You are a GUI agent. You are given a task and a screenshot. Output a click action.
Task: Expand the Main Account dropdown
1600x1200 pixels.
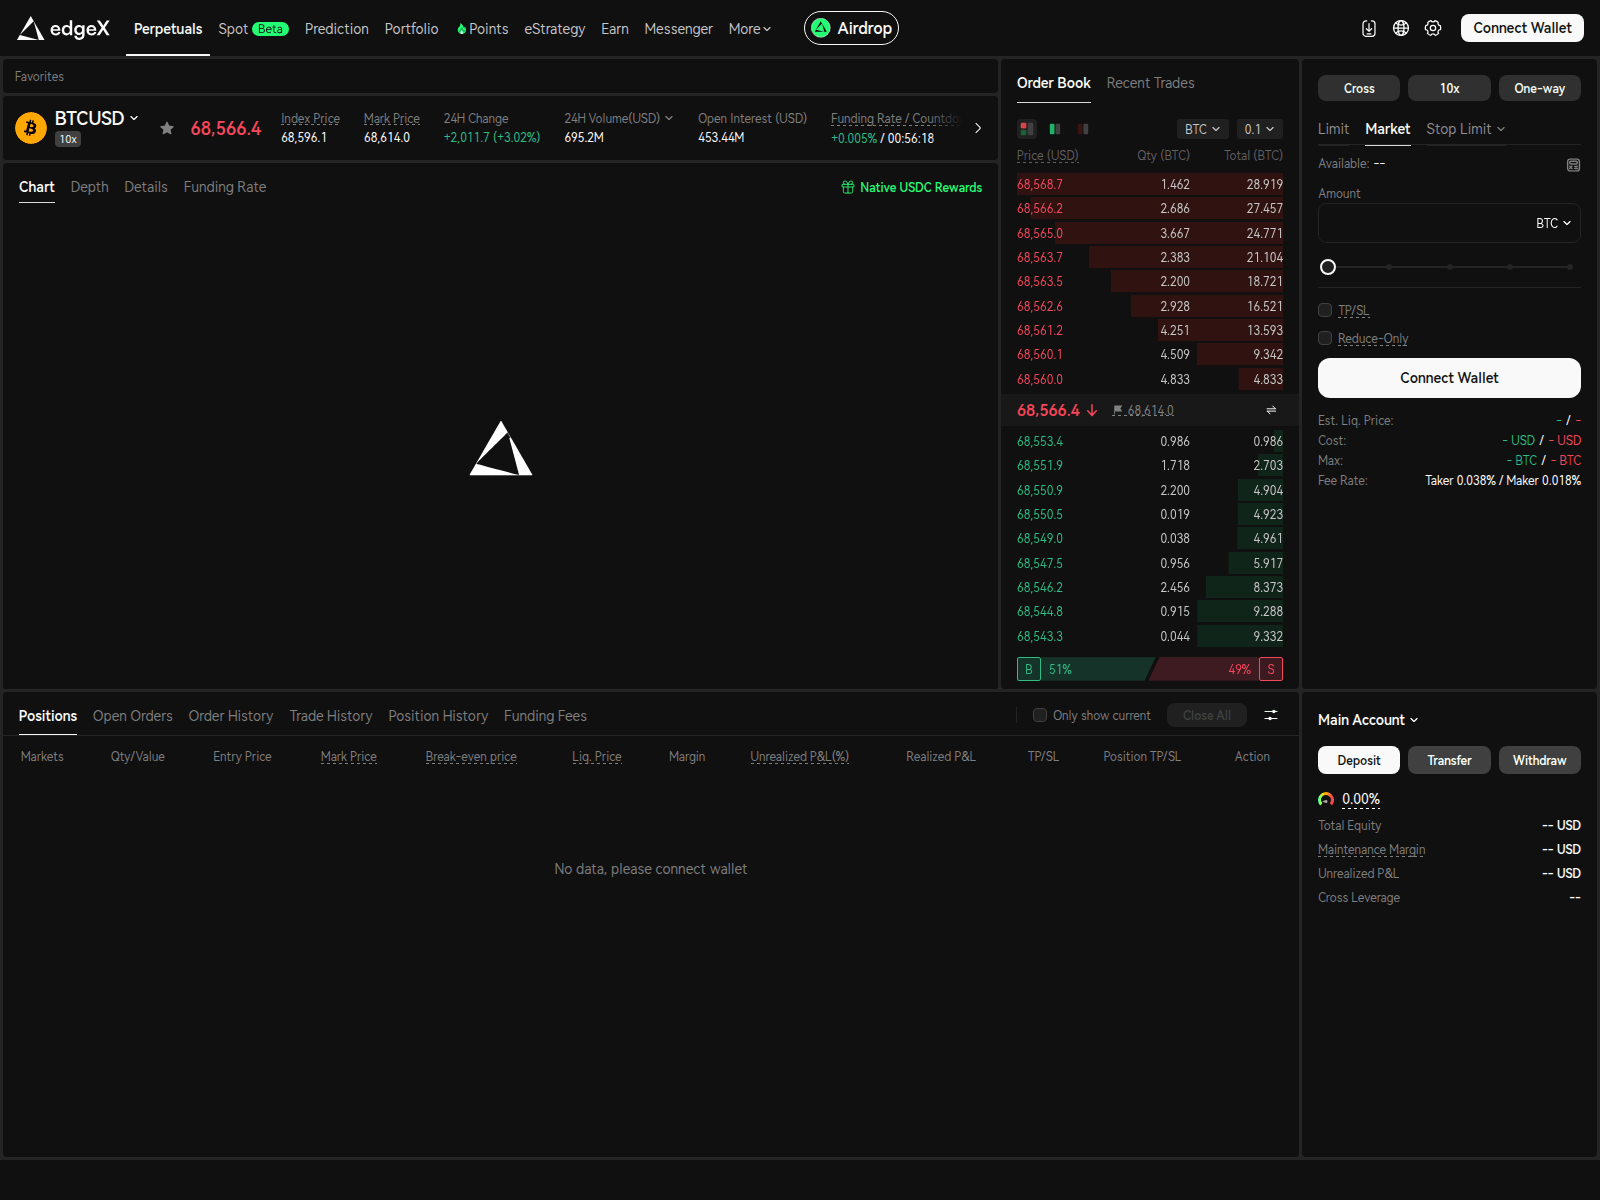(x=1367, y=720)
